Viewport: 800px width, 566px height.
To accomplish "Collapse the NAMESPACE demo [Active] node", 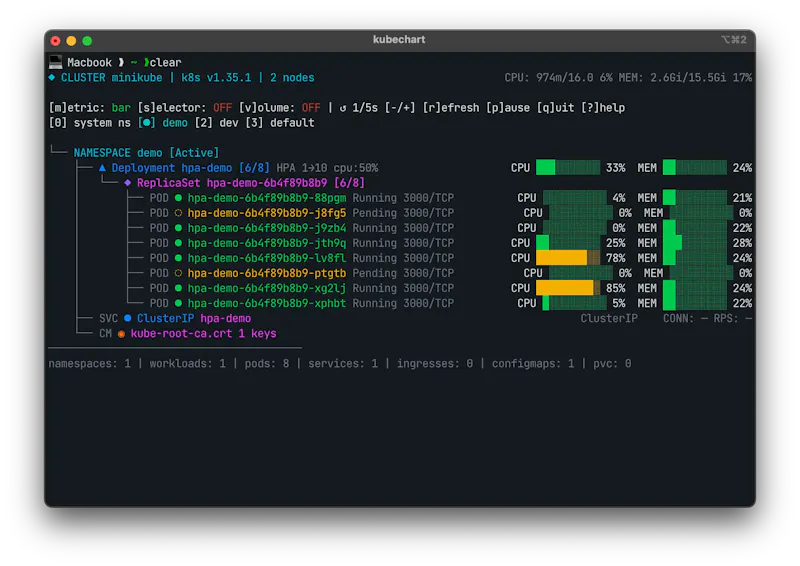I will 146,153.
